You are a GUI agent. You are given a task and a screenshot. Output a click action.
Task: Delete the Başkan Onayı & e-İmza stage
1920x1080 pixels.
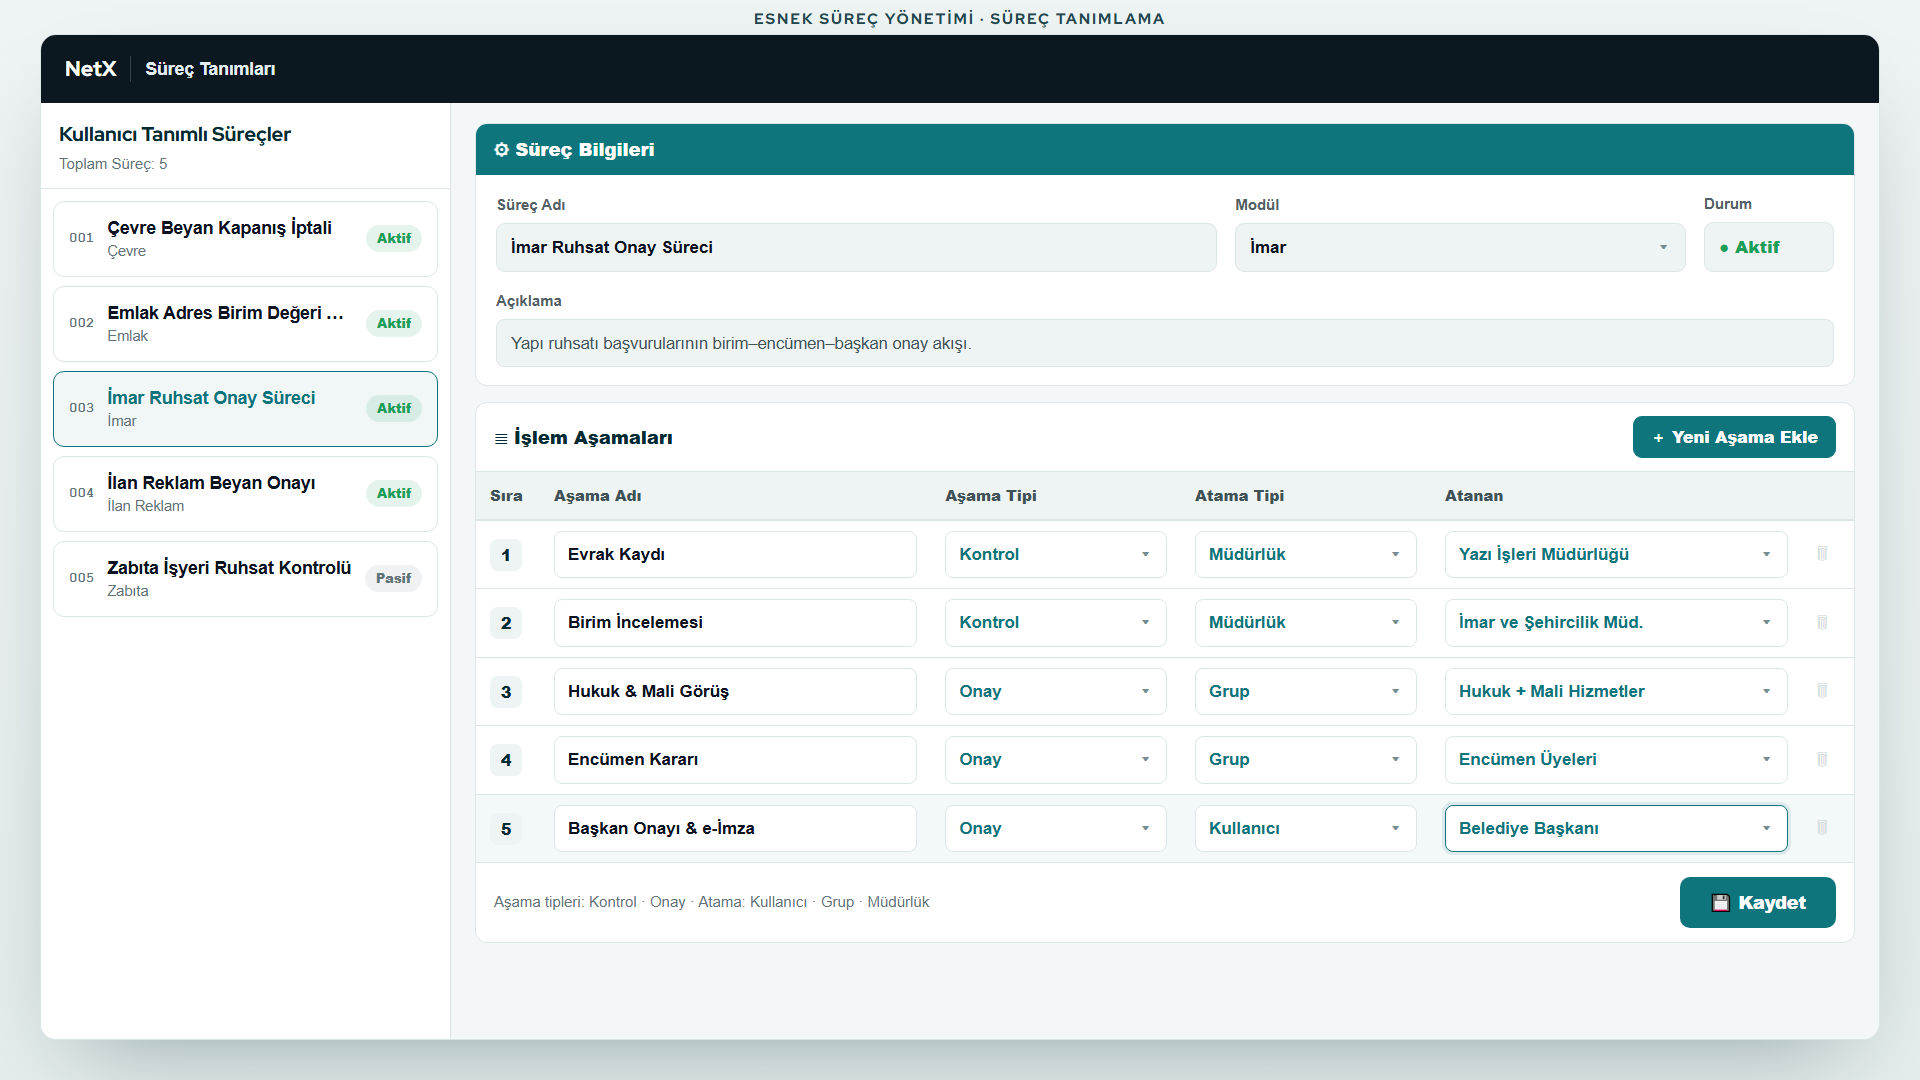[x=1822, y=828]
